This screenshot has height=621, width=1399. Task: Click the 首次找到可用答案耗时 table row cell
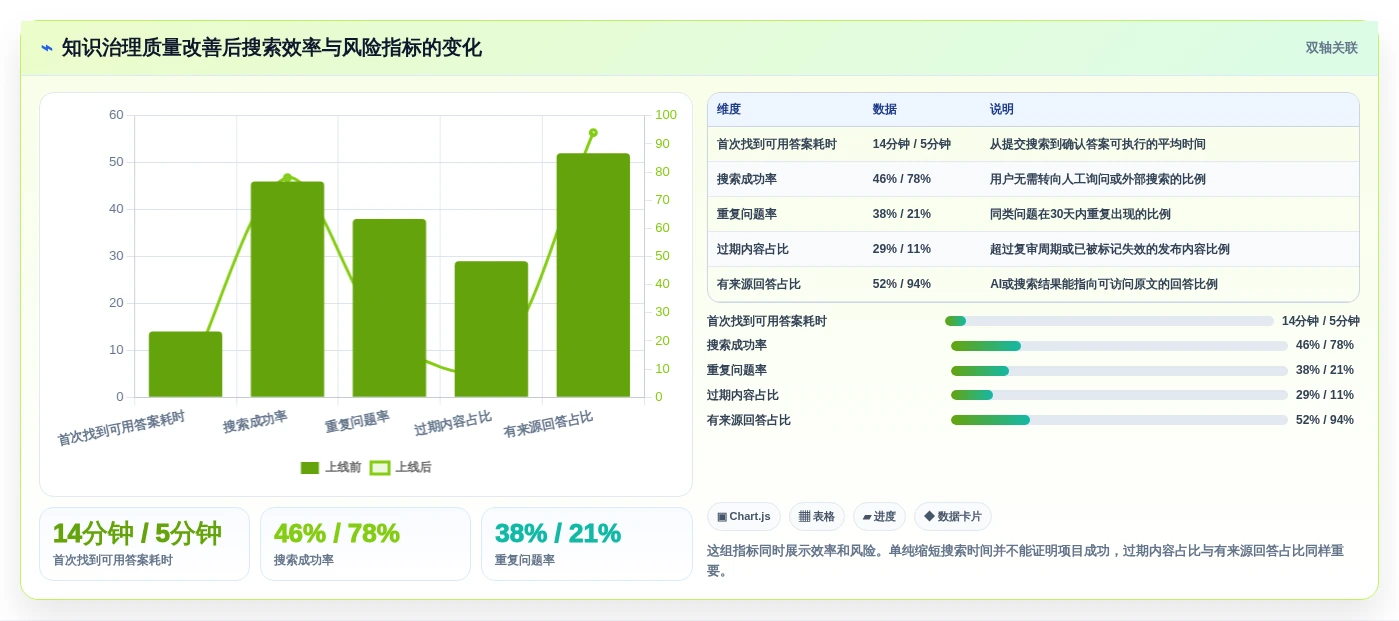click(777, 144)
